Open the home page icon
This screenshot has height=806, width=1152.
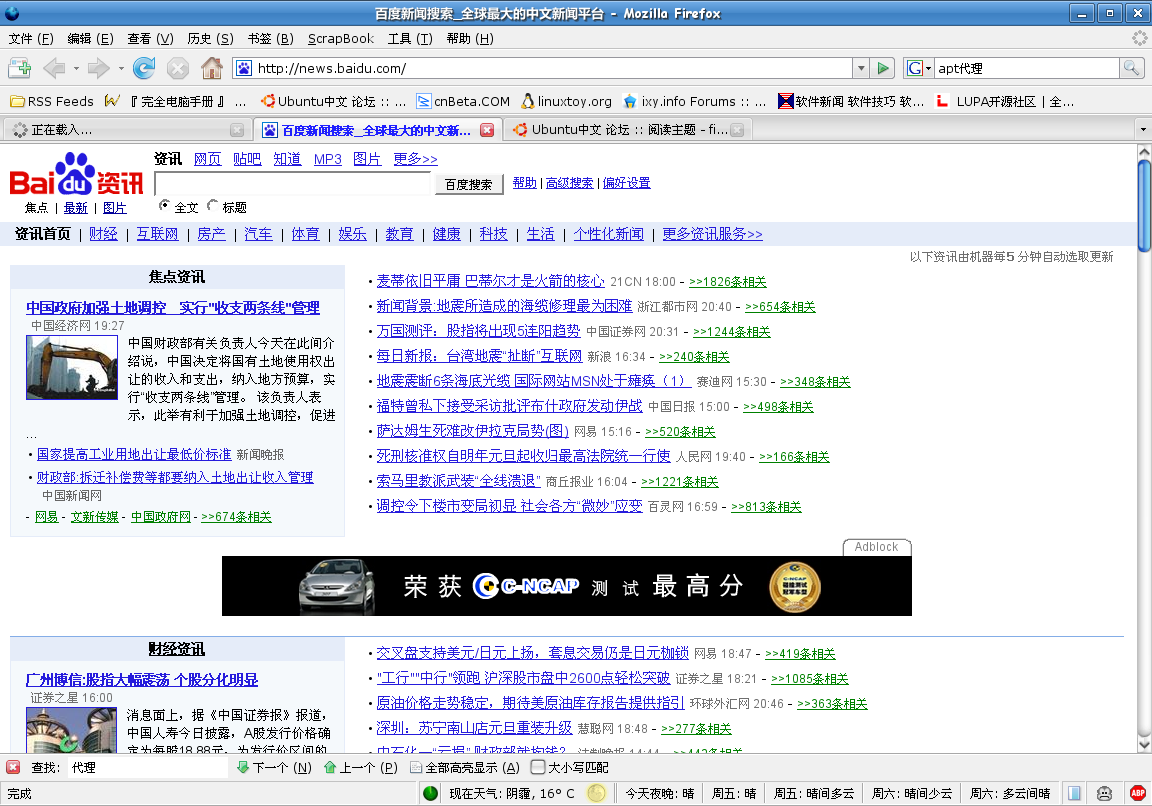(x=212, y=68)
